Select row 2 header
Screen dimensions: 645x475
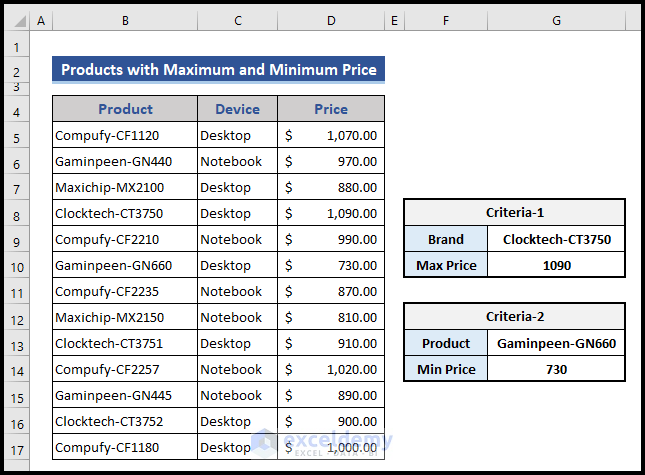tap(16, 72)
